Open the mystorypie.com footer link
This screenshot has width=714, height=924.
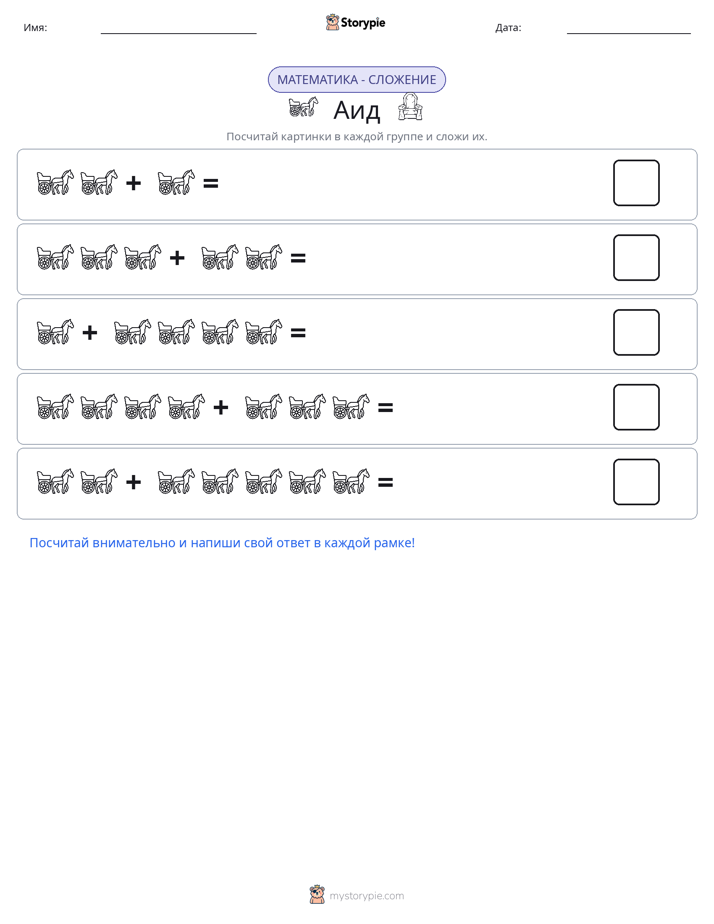[366, 896]
